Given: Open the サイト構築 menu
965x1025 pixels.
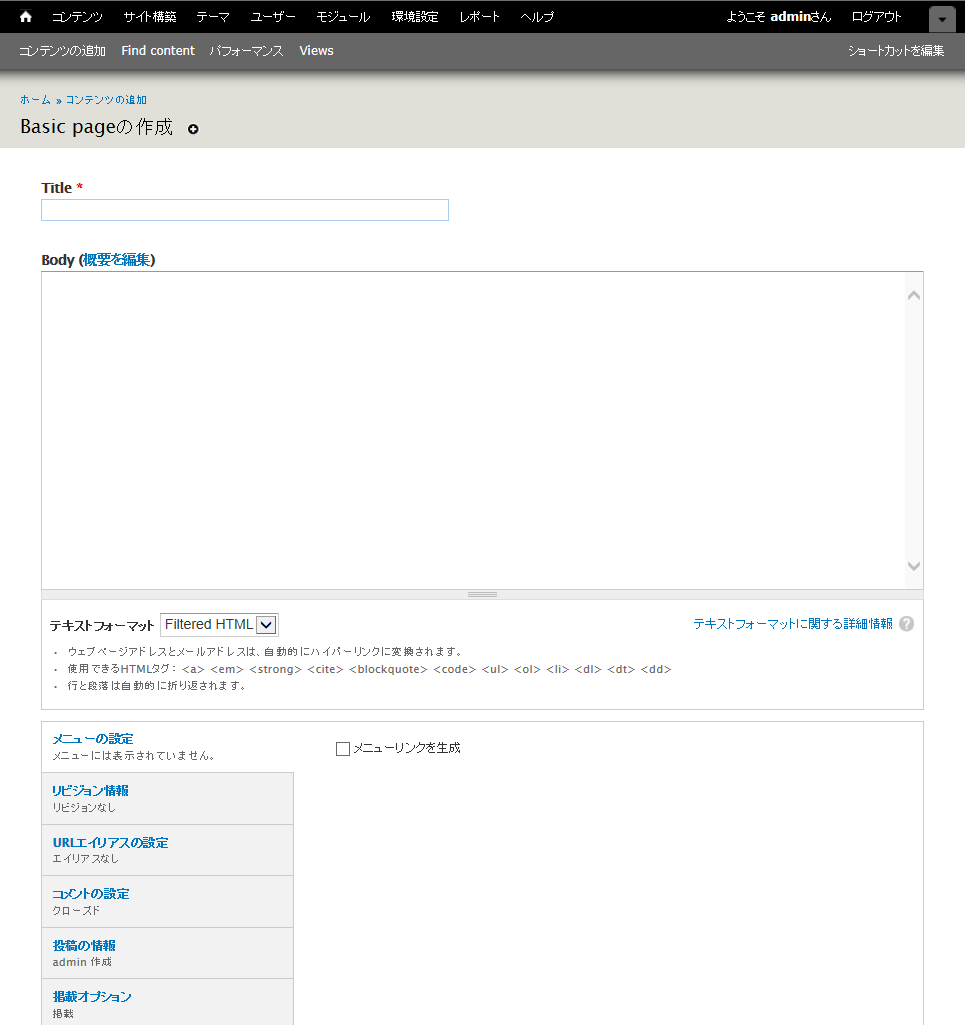Looking at the screenshot, I should [x=150, y=17].
